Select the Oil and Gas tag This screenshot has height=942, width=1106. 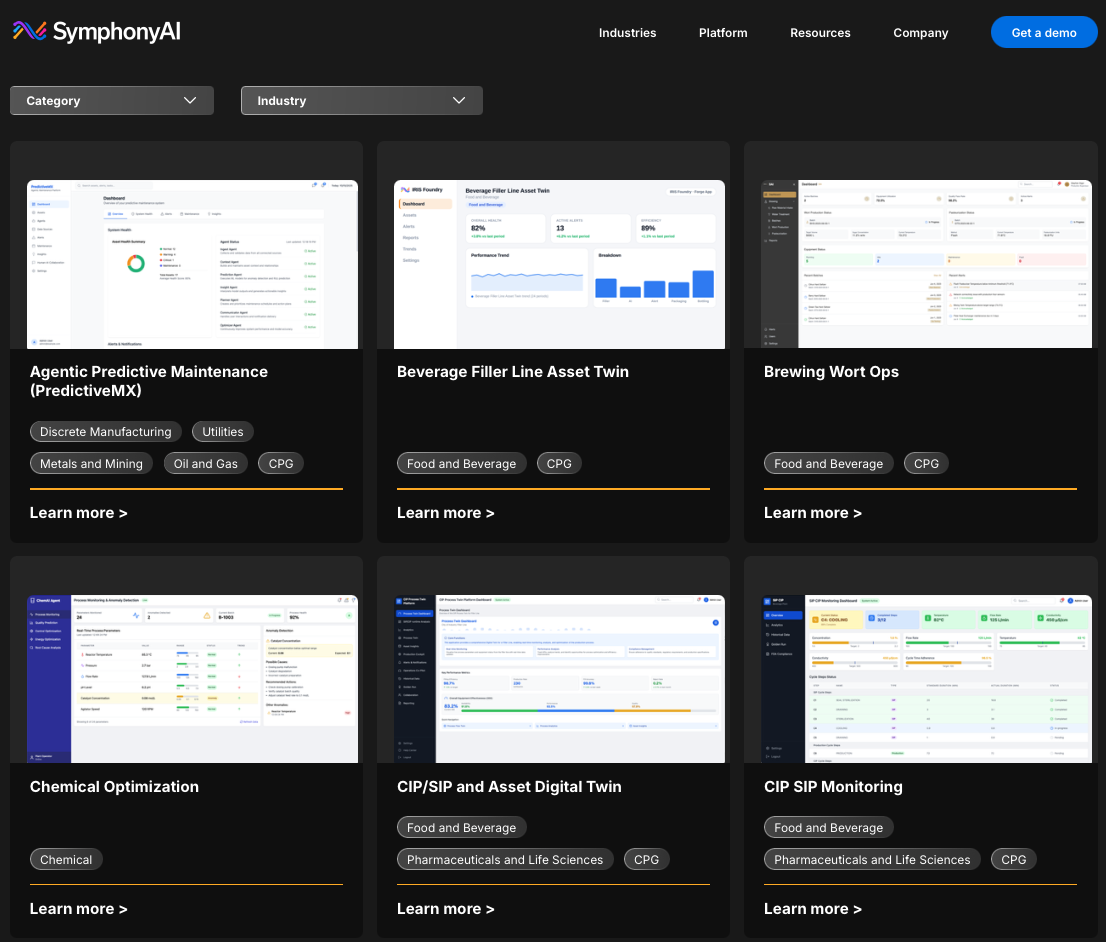pos(206,464)
